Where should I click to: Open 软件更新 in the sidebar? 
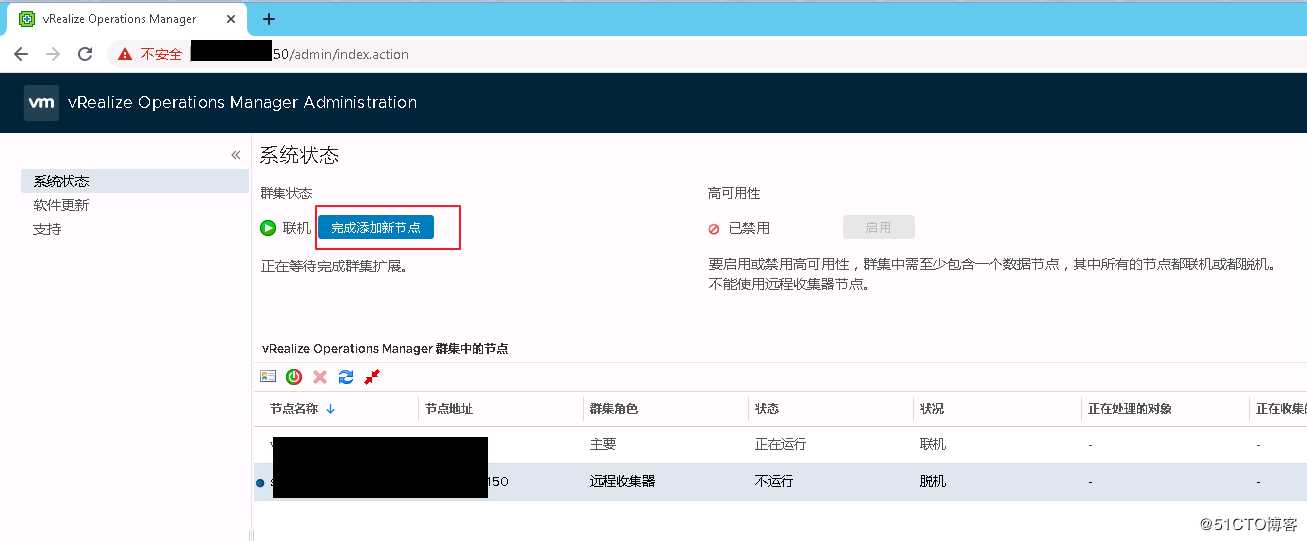[62, 205]
